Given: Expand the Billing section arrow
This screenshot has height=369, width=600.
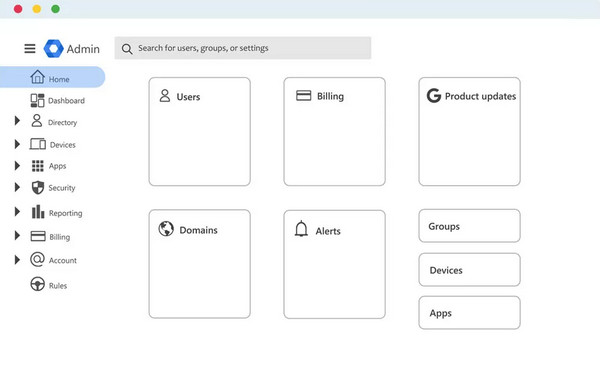Looking at the screenshot, I should click(17, 235).
